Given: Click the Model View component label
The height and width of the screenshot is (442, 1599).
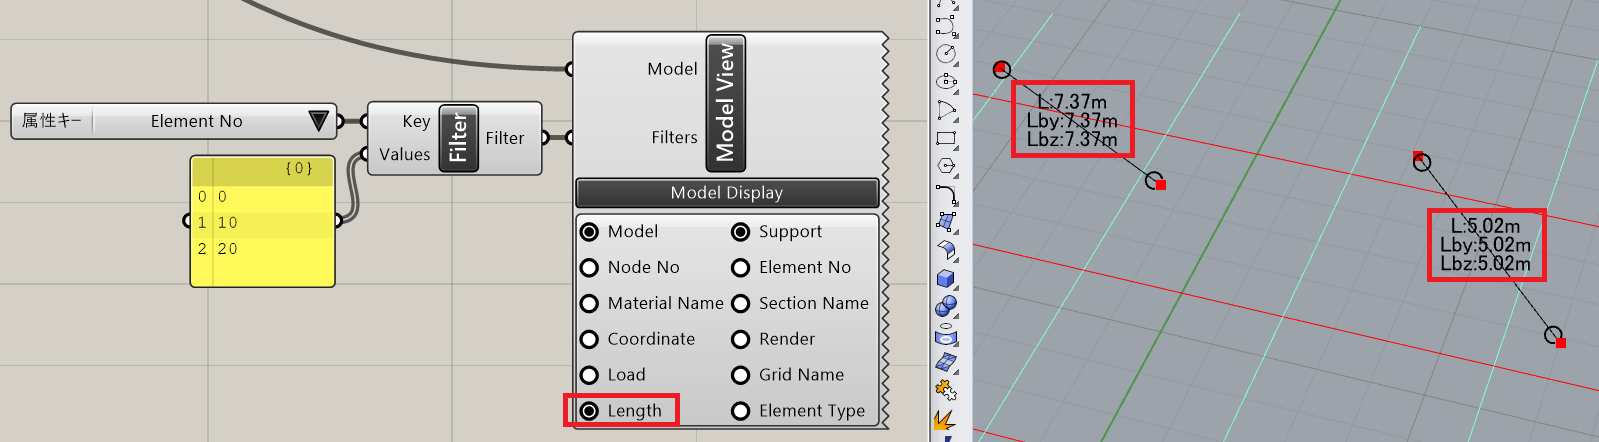Looking at the screenshot, I should [x=726, y=102].
